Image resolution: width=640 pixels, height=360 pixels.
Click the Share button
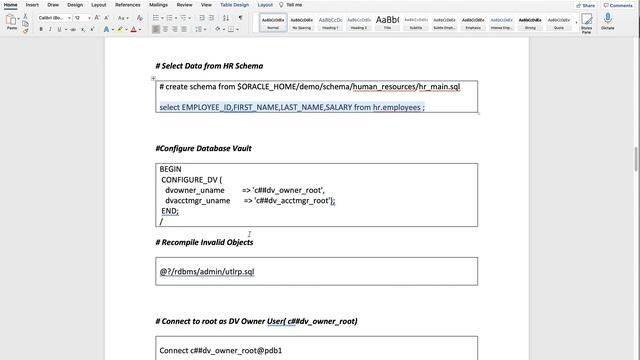[585, 5]
